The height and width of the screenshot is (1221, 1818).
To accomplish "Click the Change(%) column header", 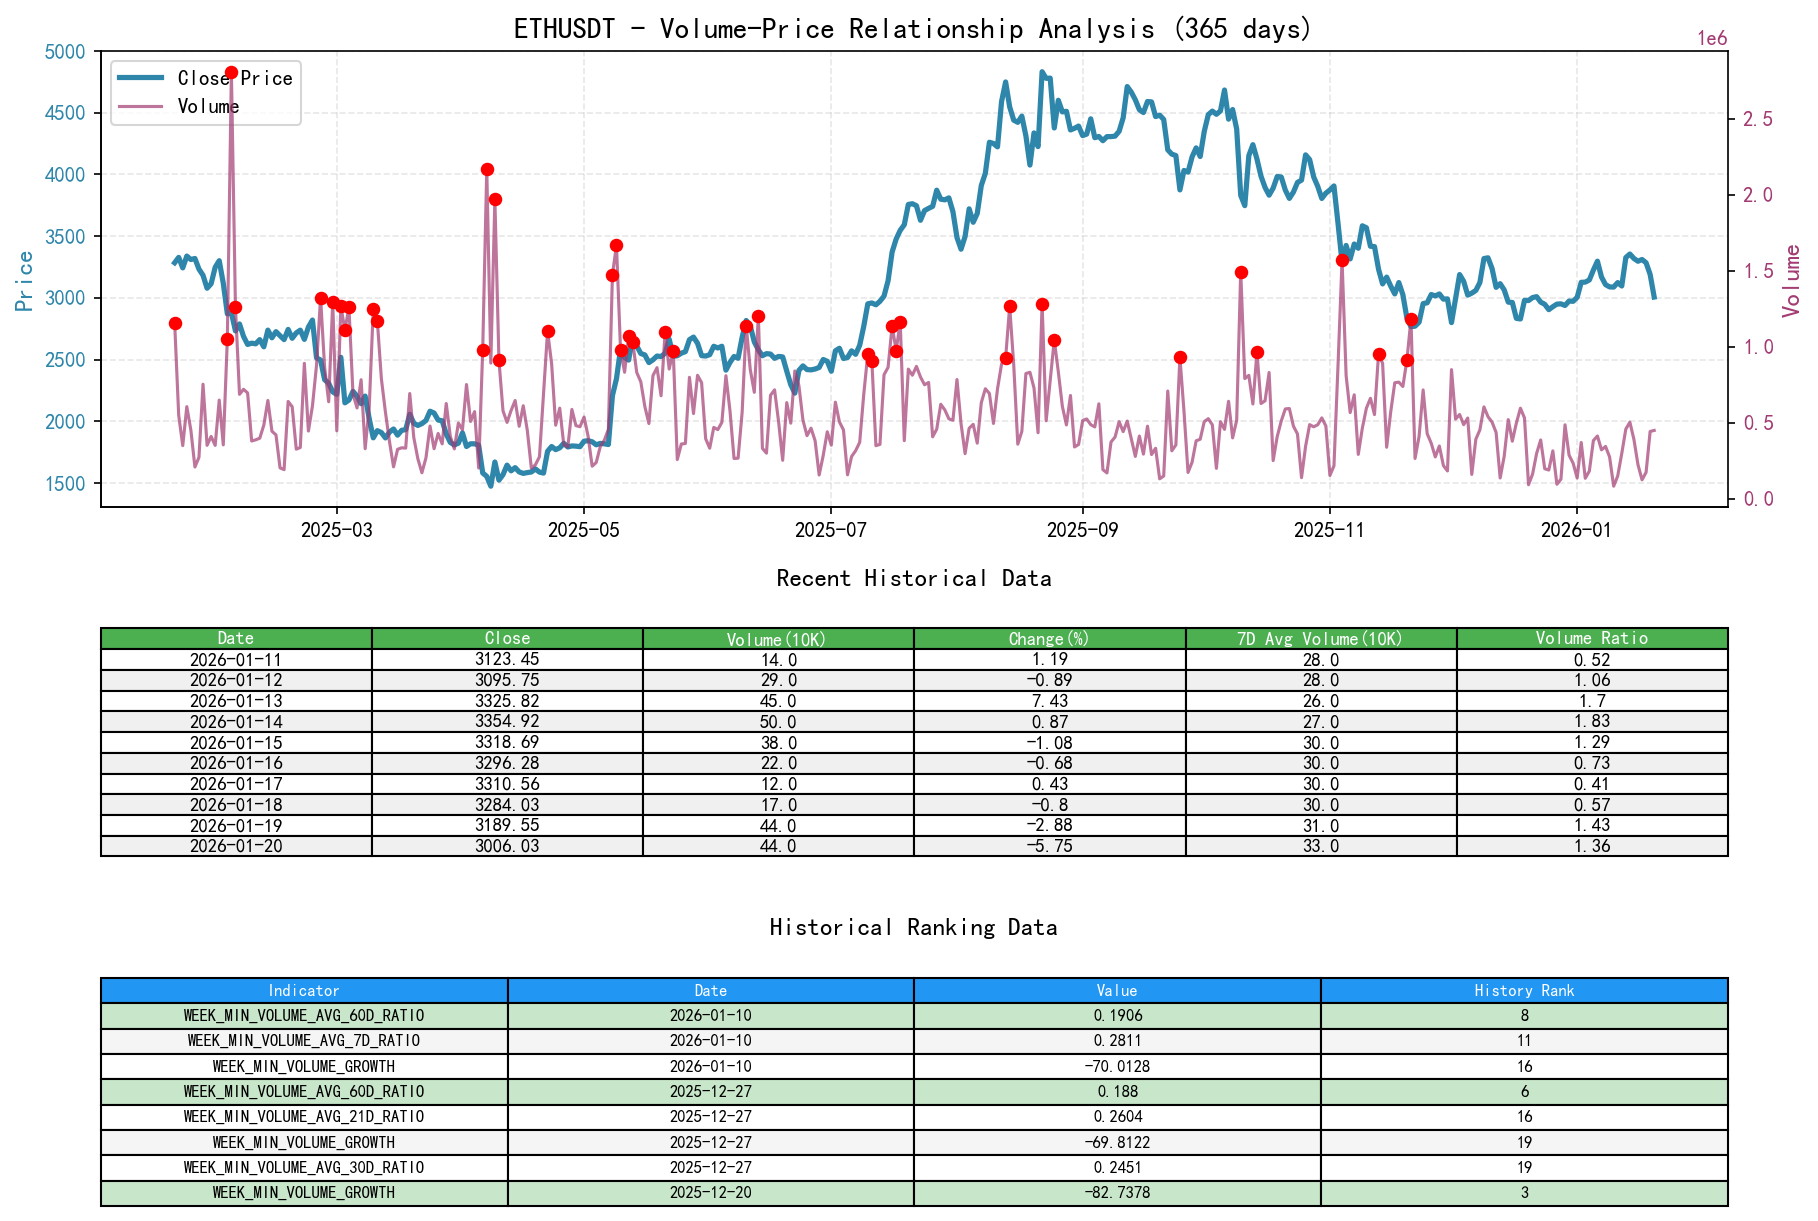I will click(x=1048, y=638).
